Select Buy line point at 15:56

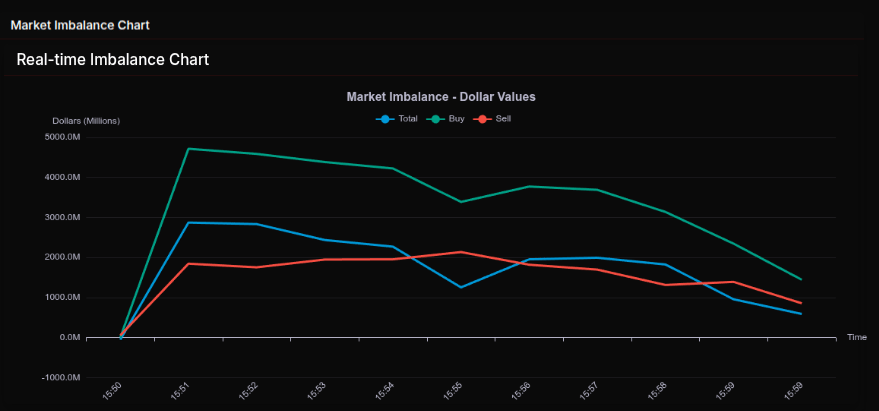(x=529, y=186)
